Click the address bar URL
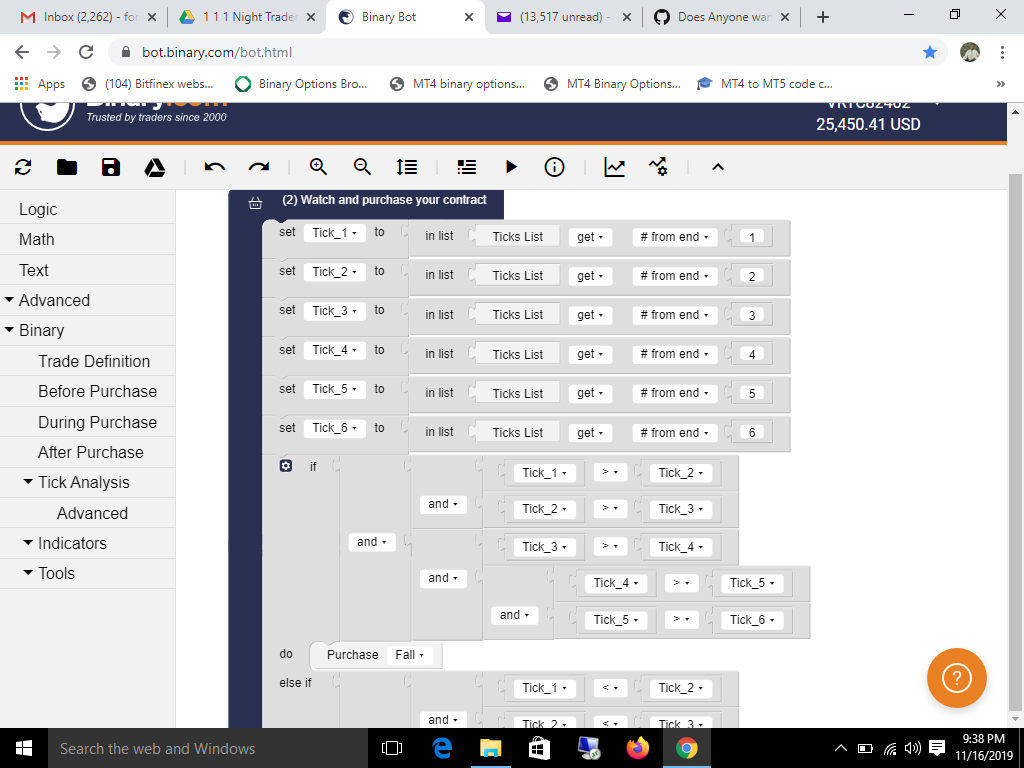The width and height of the screenshot is (1024, 768). (x=217, y=52)
